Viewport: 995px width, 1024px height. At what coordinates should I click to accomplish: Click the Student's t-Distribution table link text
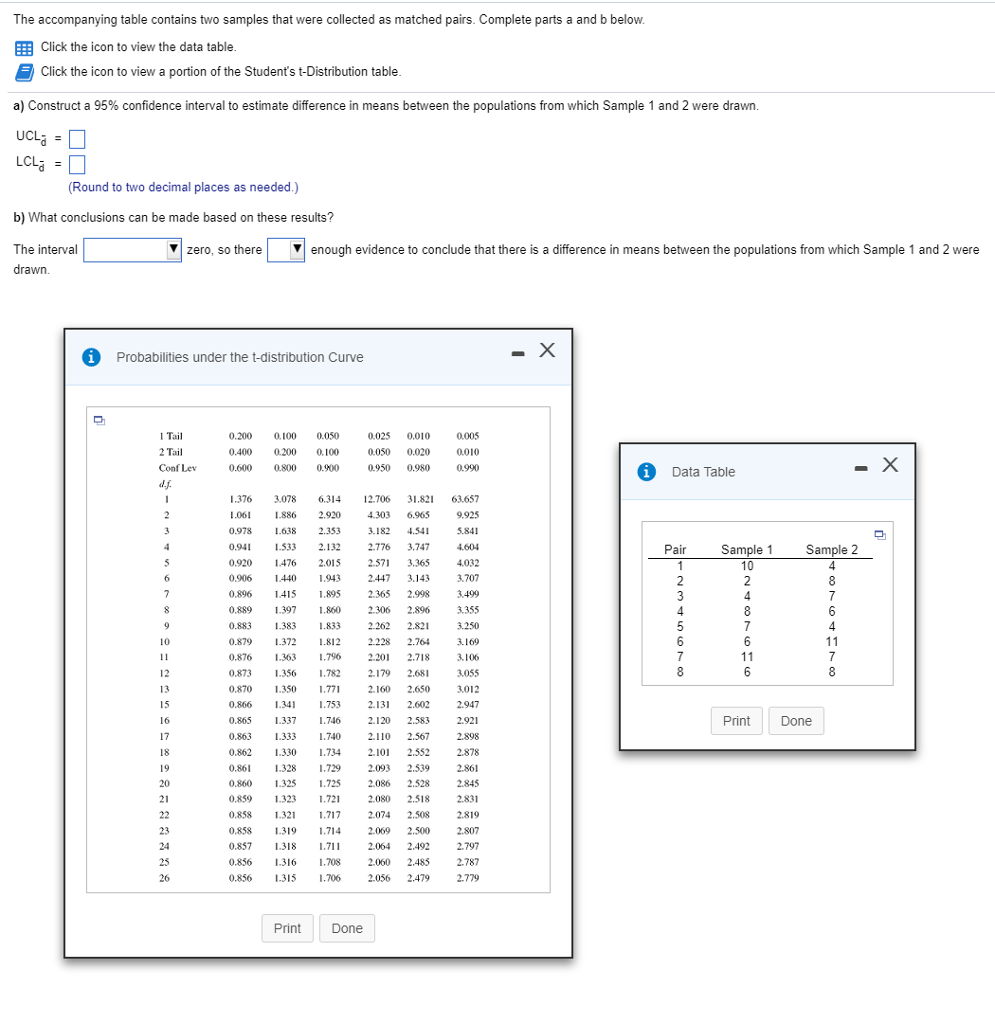coord(221,72)
